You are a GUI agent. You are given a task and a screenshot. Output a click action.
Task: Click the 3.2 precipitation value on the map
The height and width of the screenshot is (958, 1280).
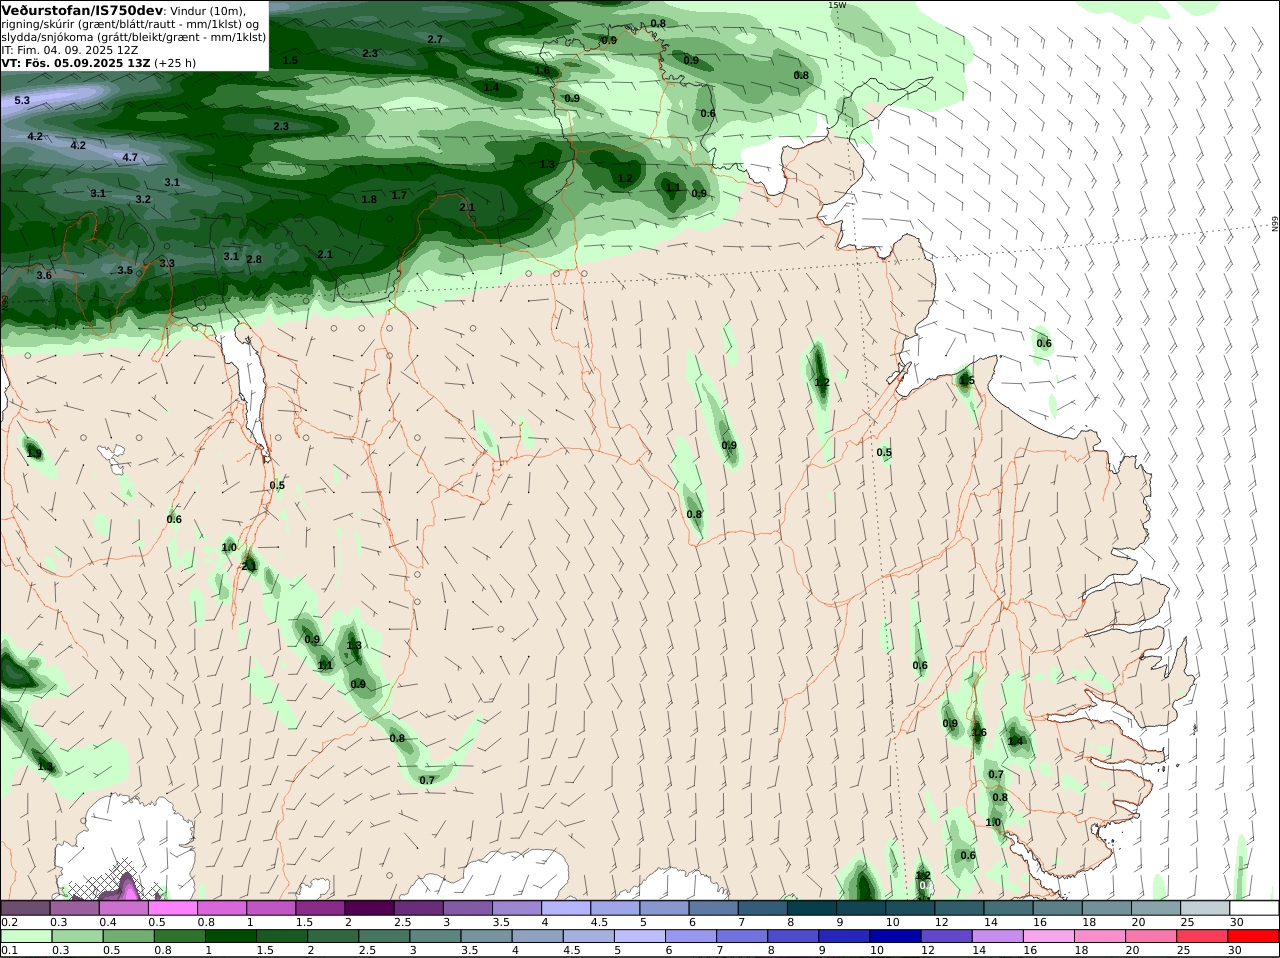tap(143, 199)
